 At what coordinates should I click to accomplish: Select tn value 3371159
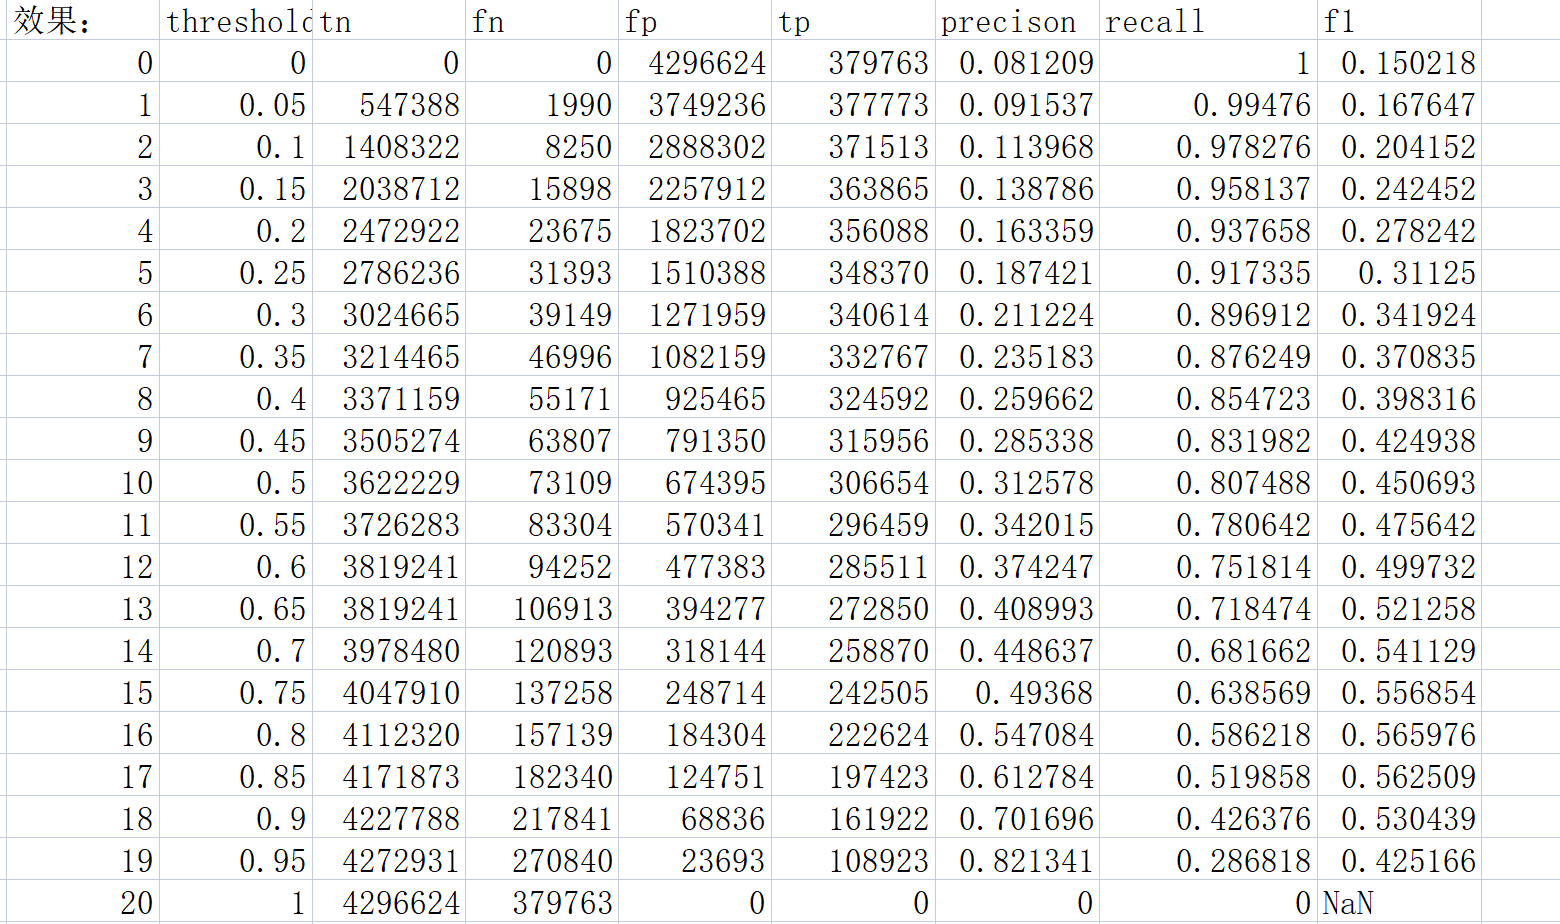click(389, 398)
